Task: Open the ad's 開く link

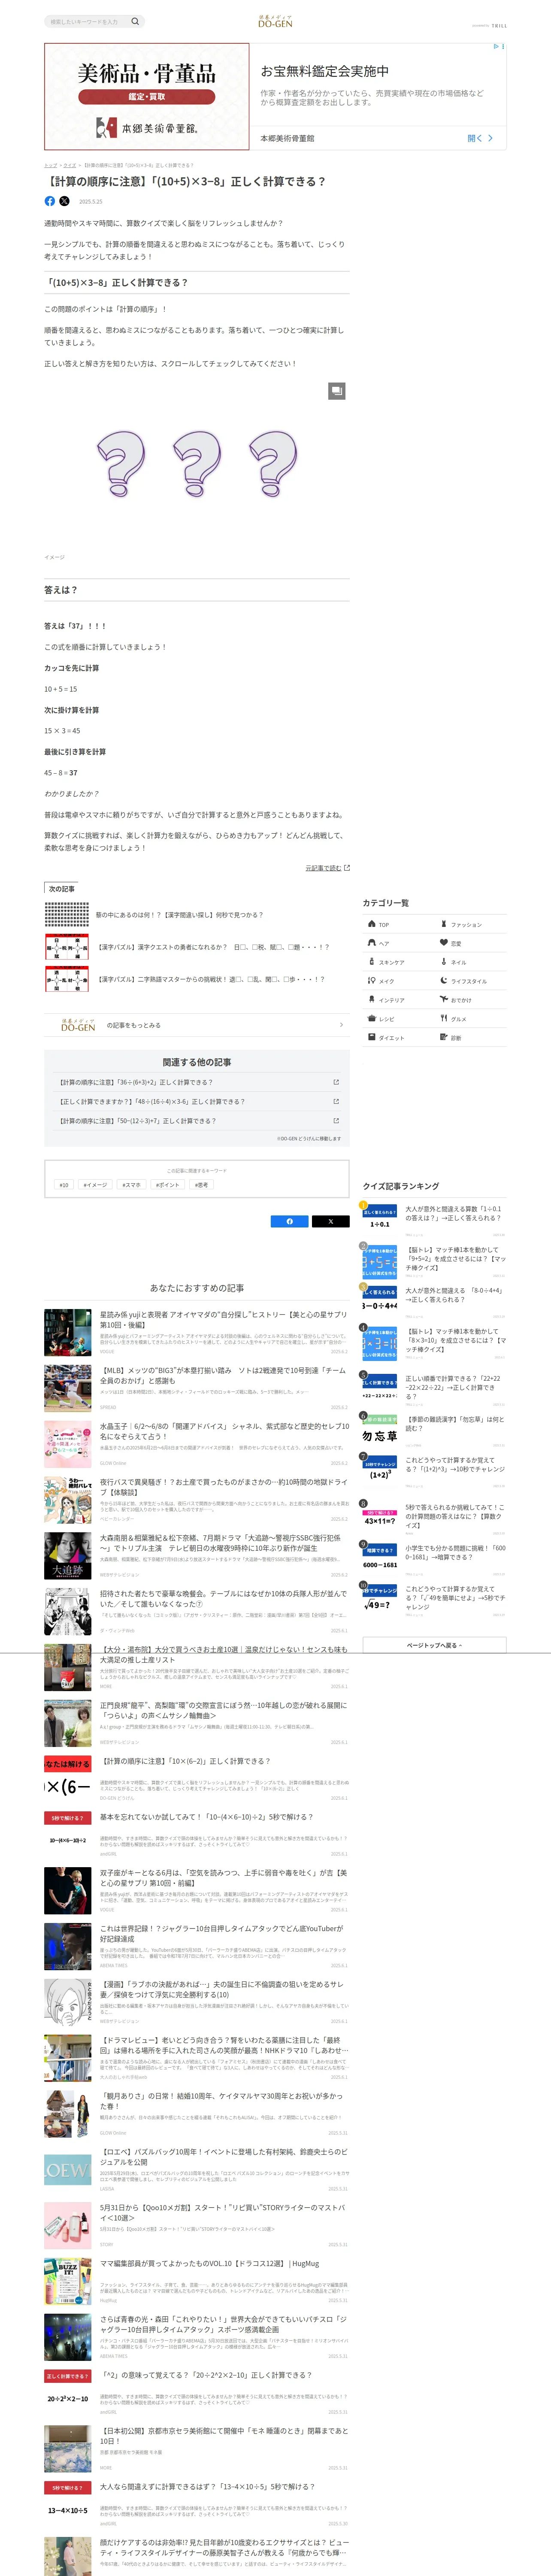Action: [x=480, y=138]
